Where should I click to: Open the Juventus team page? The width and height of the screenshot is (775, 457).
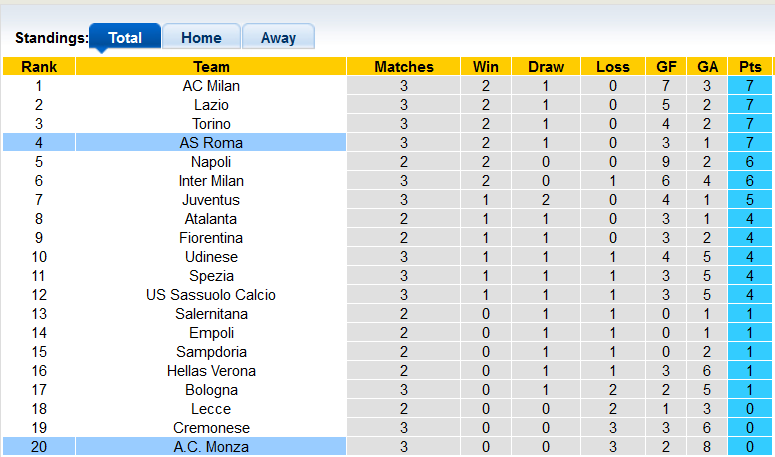click(211, 200)
